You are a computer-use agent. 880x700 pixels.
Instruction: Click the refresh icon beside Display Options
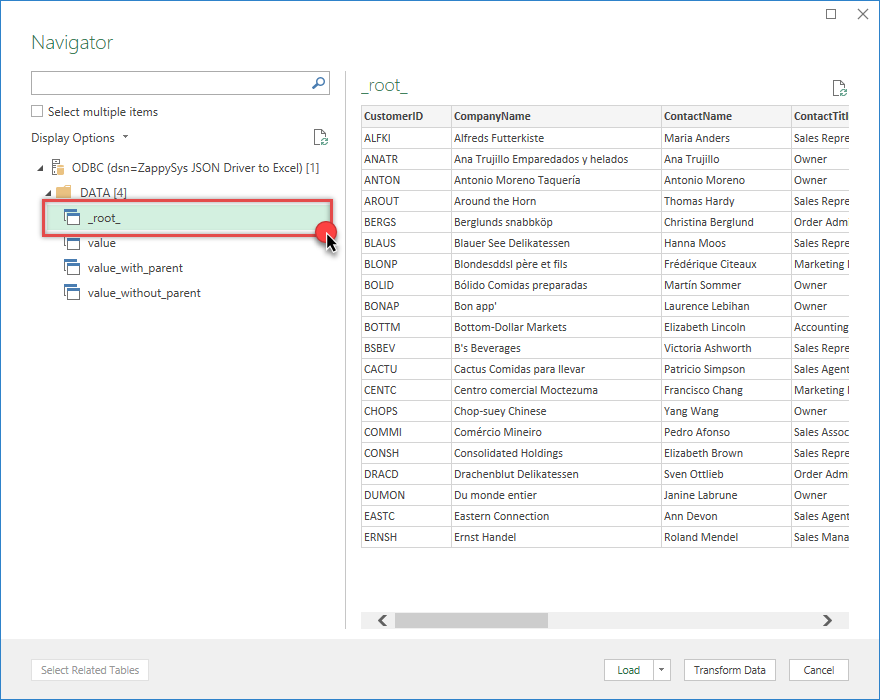point(320,138)
